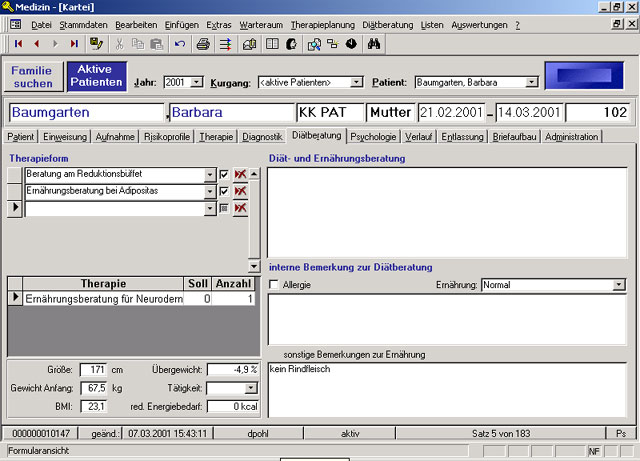This screenshot has width=640, height=461.
Task: Open the Tätigkeit dropdown
Action: (251, 388)
